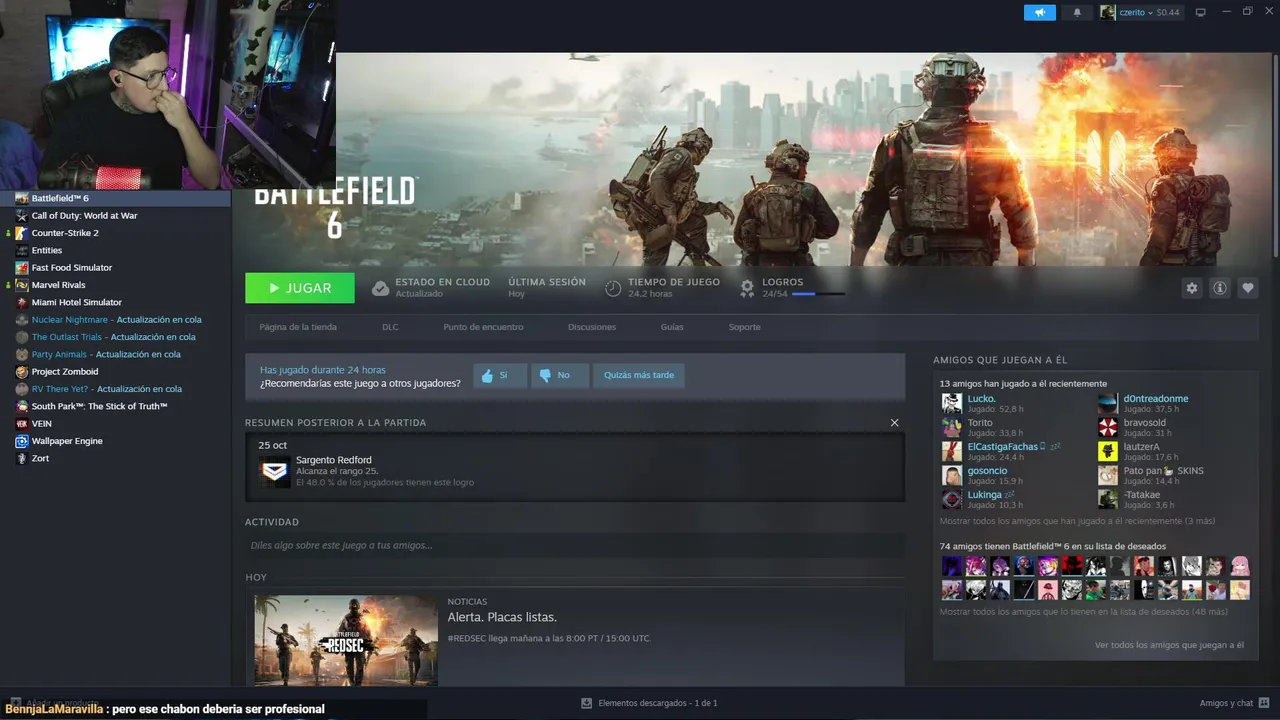Image resolution: width=1280 pixels, height=720 pixels.
Task: Click the thumbs-down No recommendation button
Action: (559, 375)
